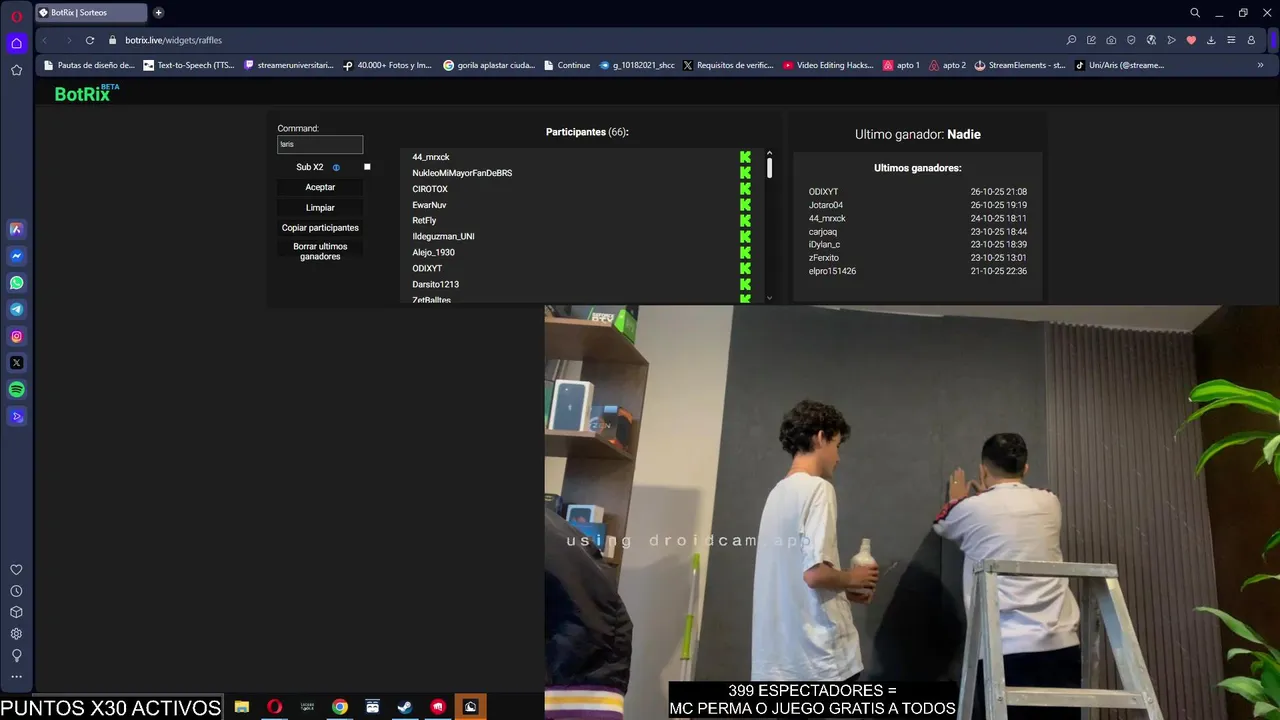The width and height of the screenshot is (1280, 720).
Task: Click the Sub X2 info icon
Action: [336, 168]
